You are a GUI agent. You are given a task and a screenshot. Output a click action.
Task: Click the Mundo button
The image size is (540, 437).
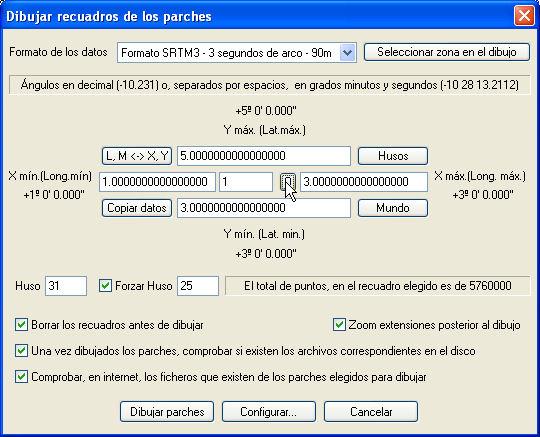(393, 208)
